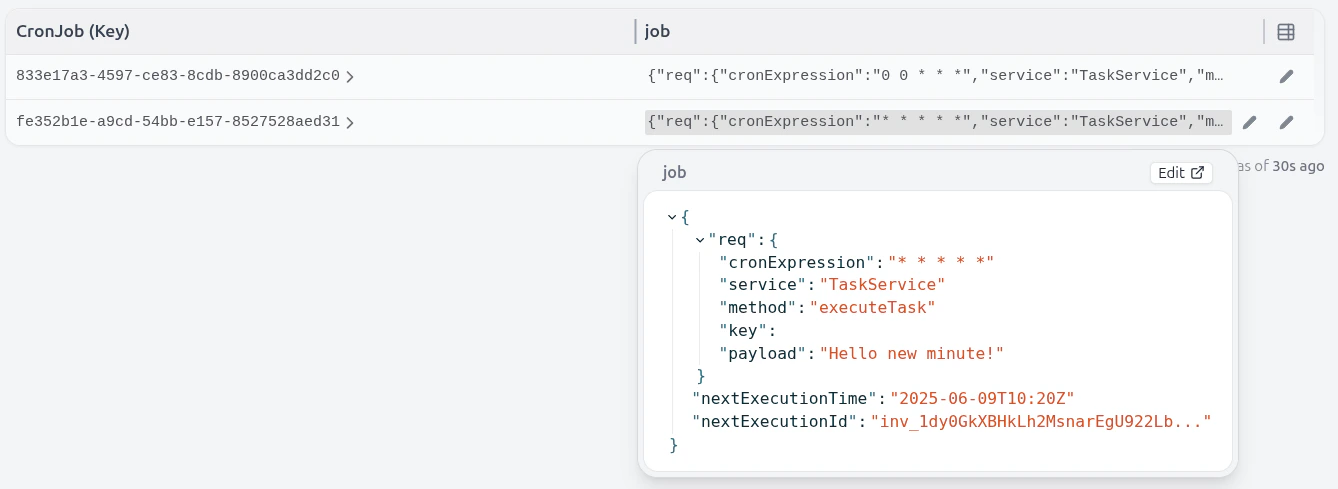Click the "TaskService" value in popup

881,285
